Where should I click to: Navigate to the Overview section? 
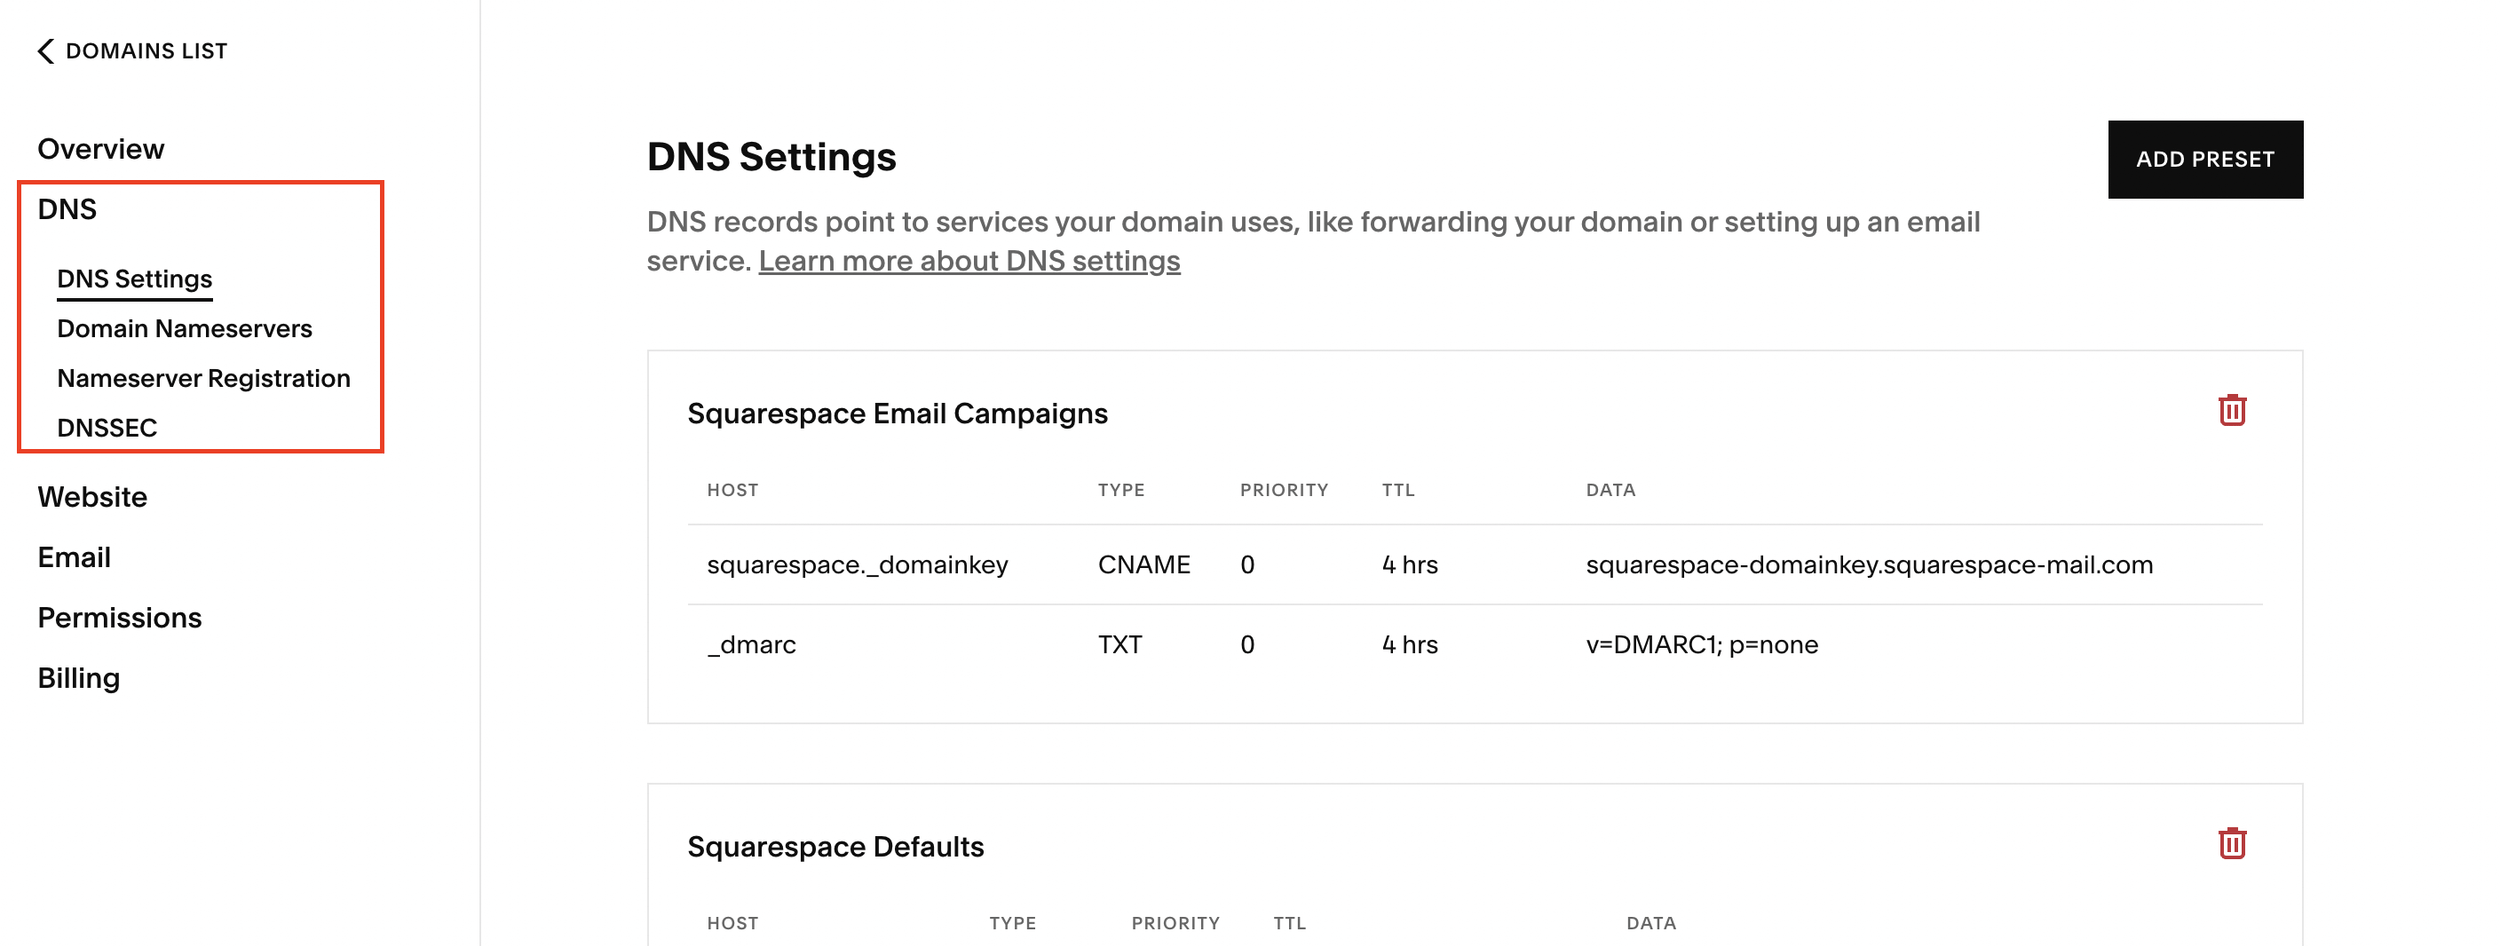[100, 148]
